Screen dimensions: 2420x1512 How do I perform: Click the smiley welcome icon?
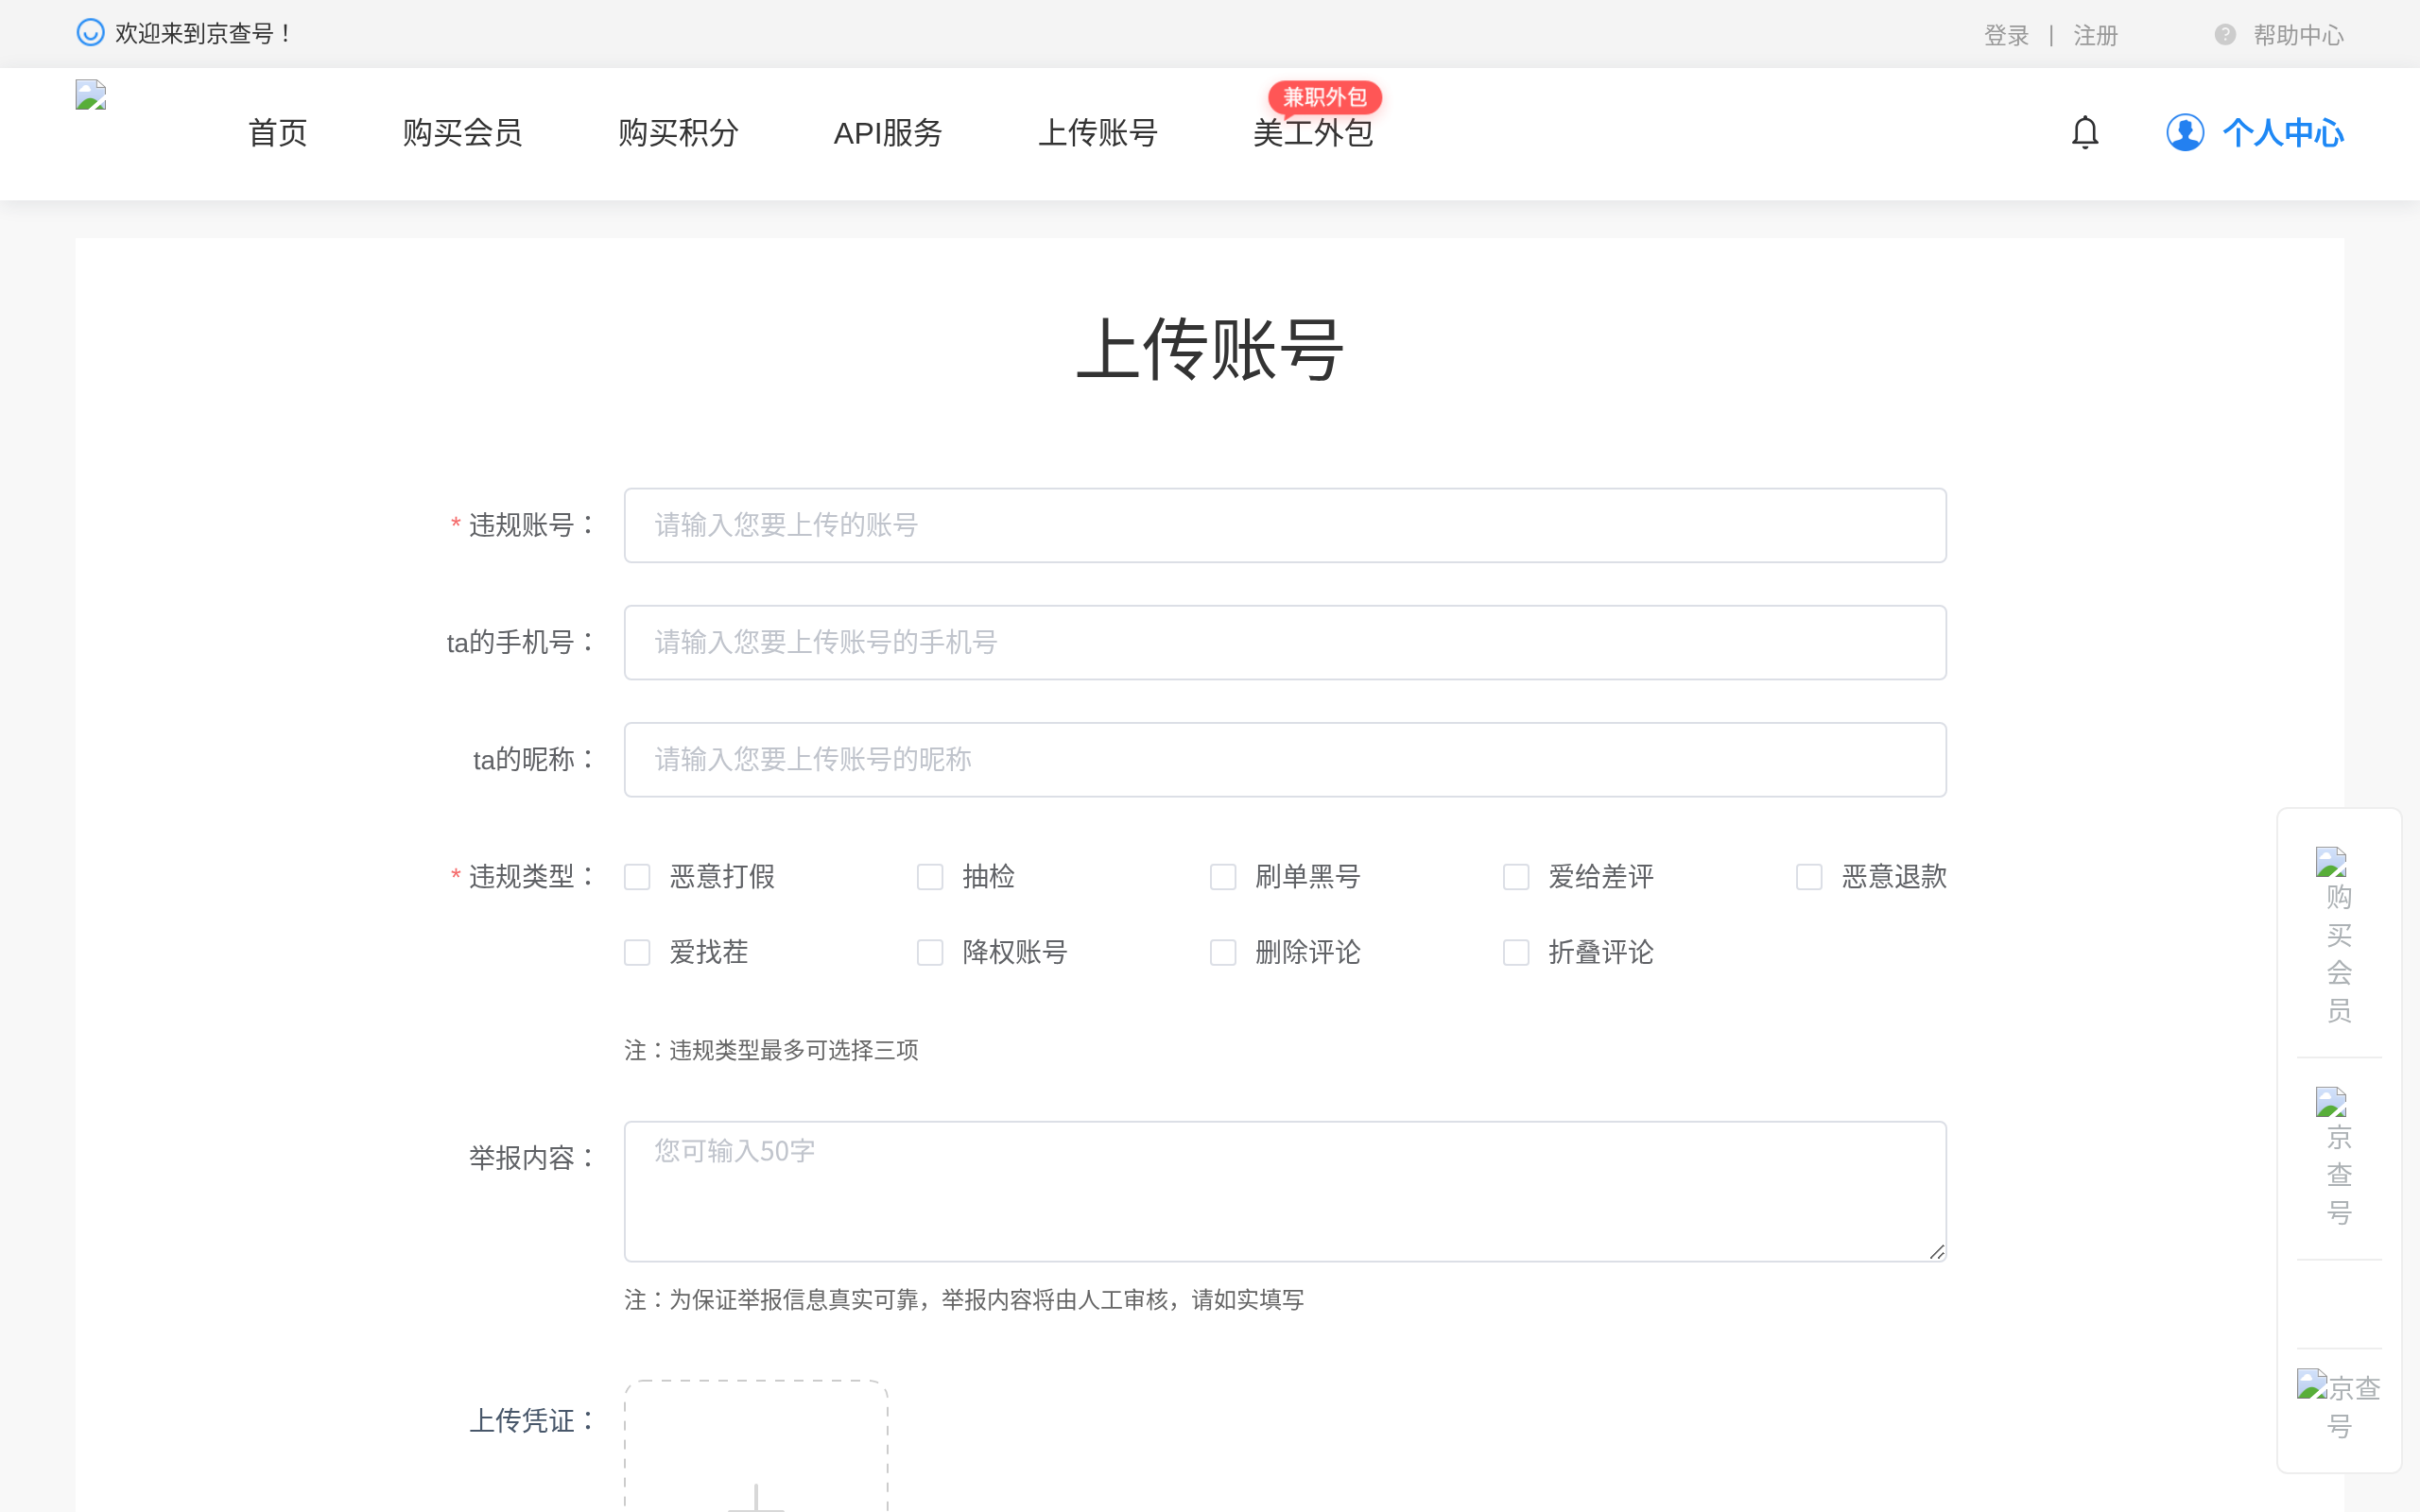90,33
